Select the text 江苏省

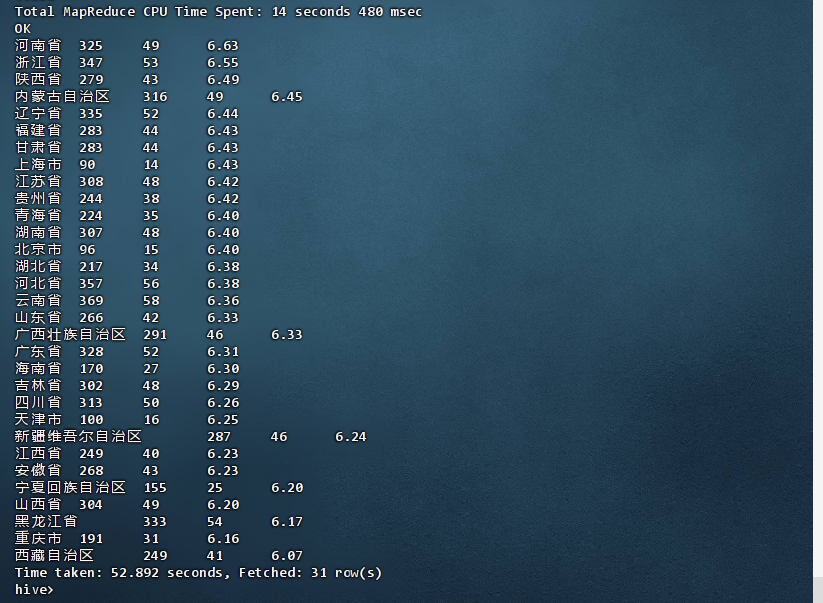click(38, 182)
